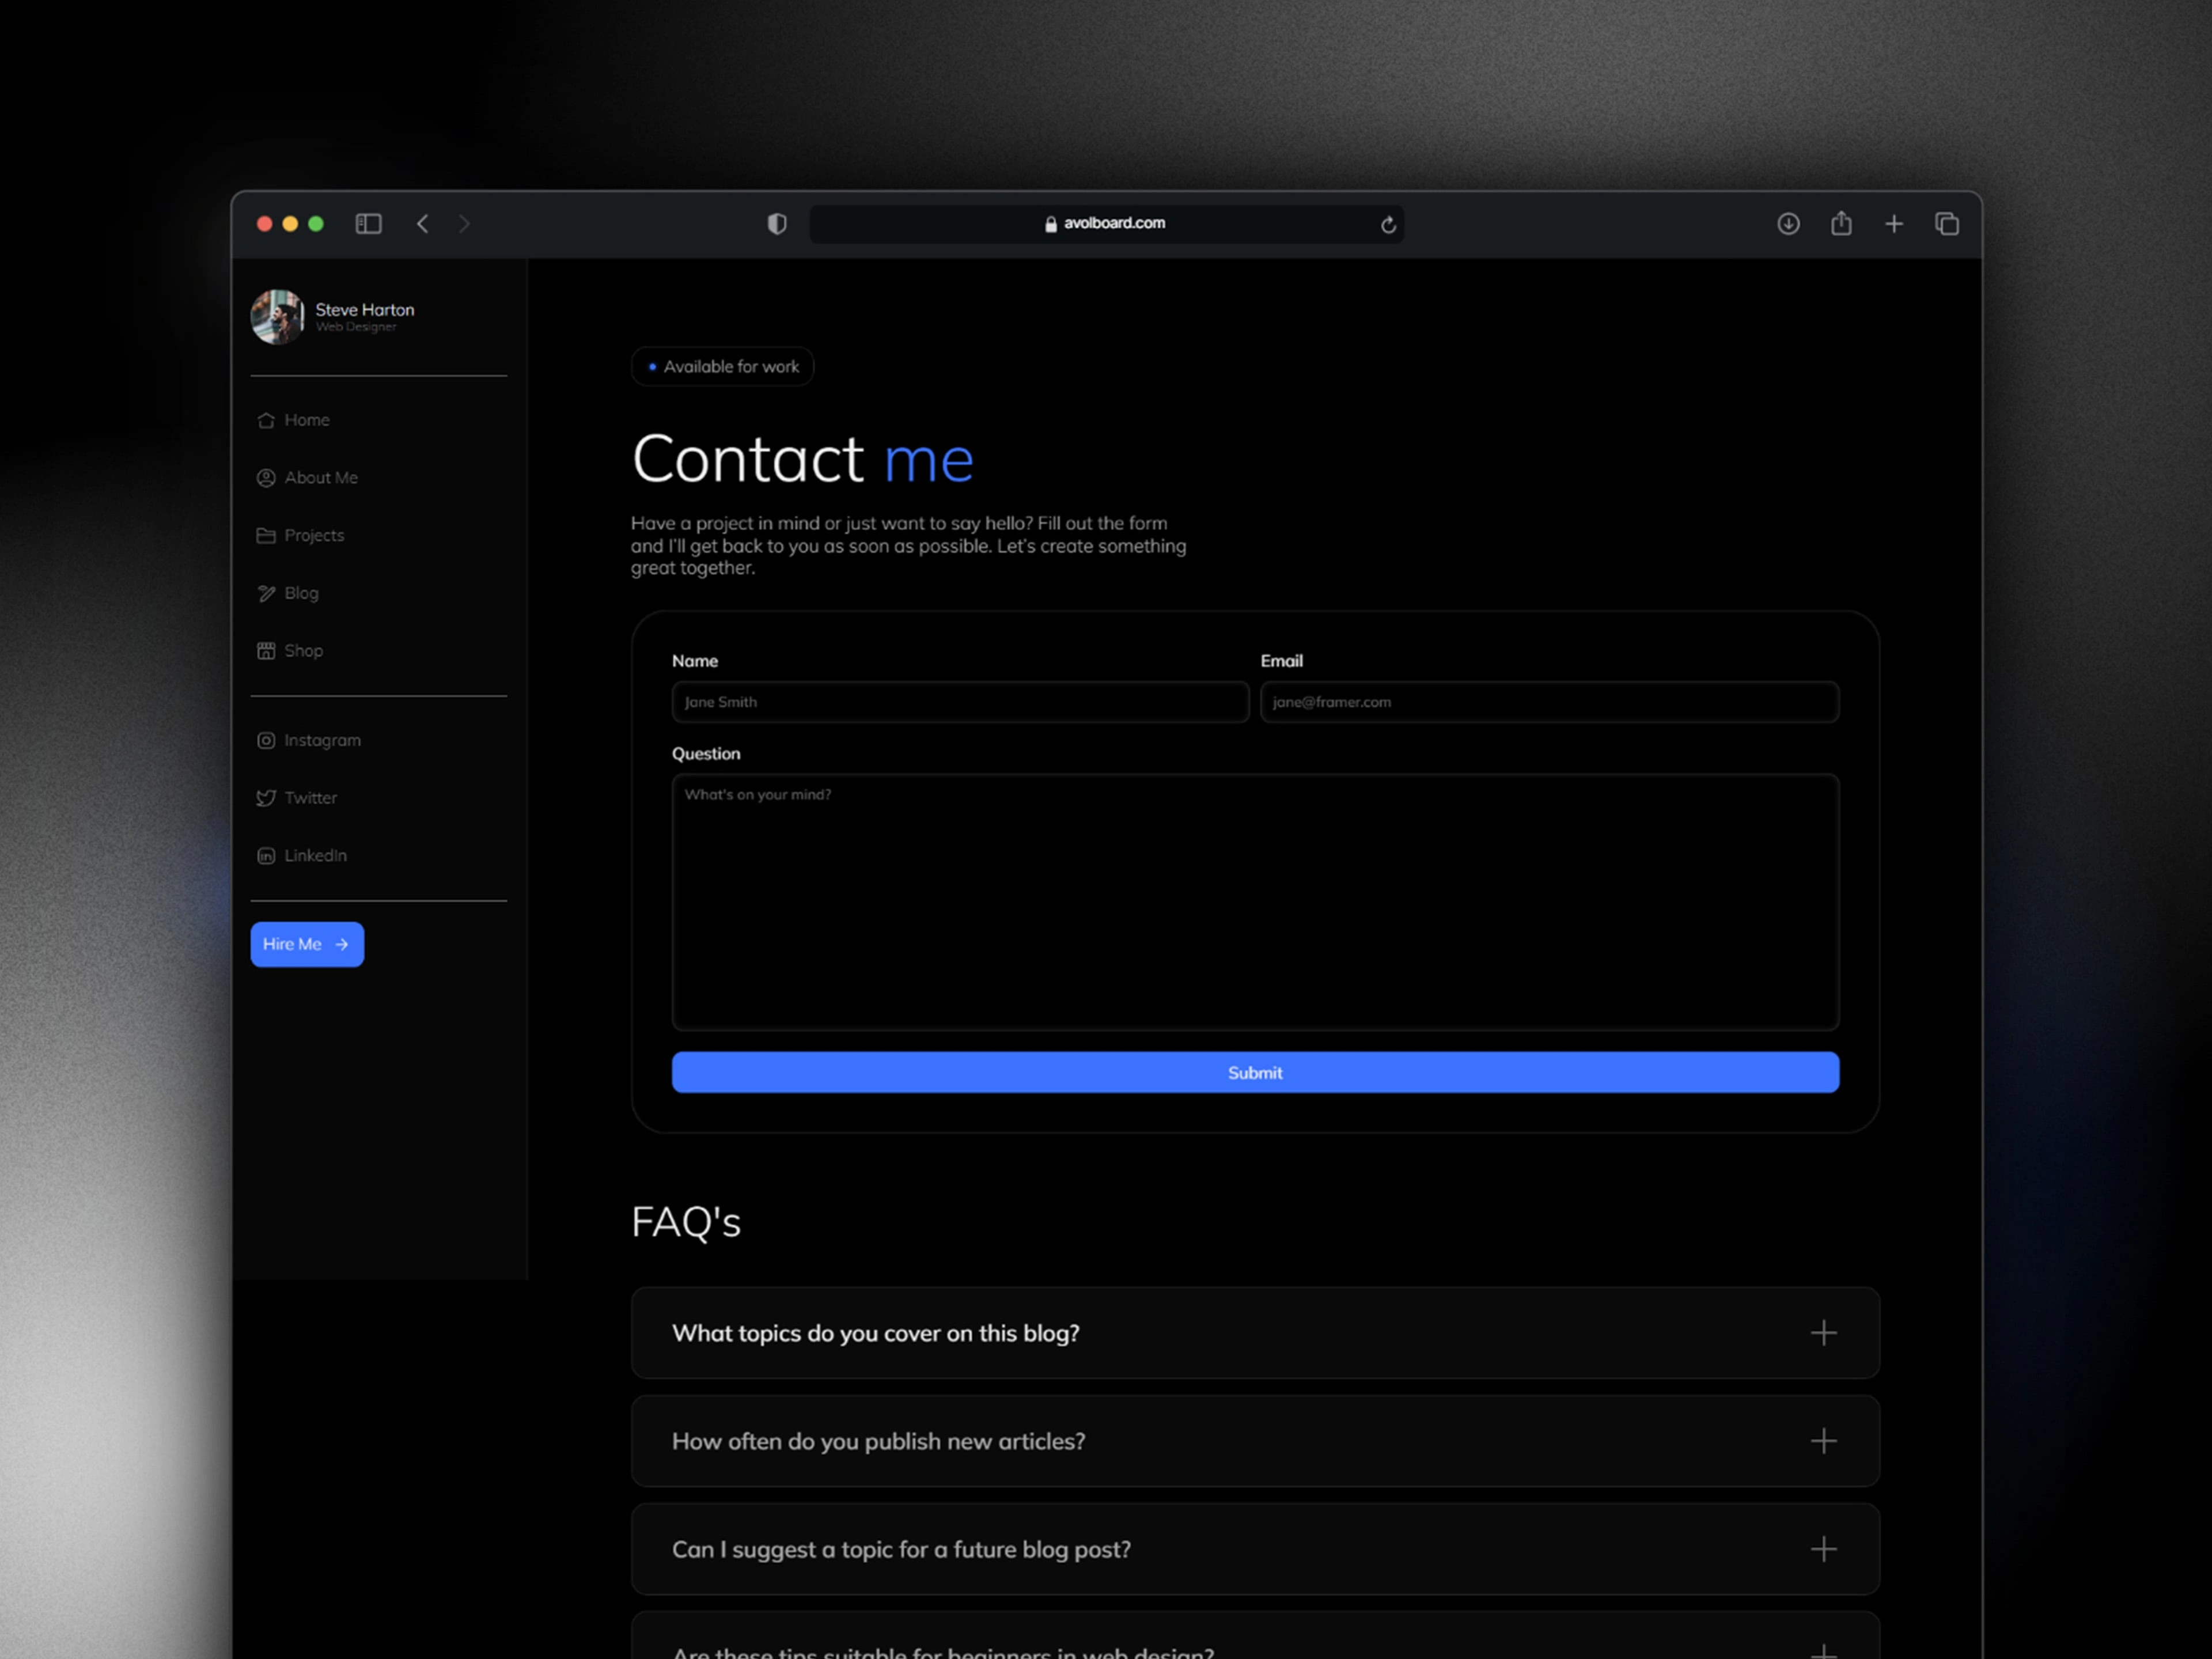This screenshot has height=1659, width=2212.
Task: Click plus icon on "How often" row
Action: click(1823, 1441)
